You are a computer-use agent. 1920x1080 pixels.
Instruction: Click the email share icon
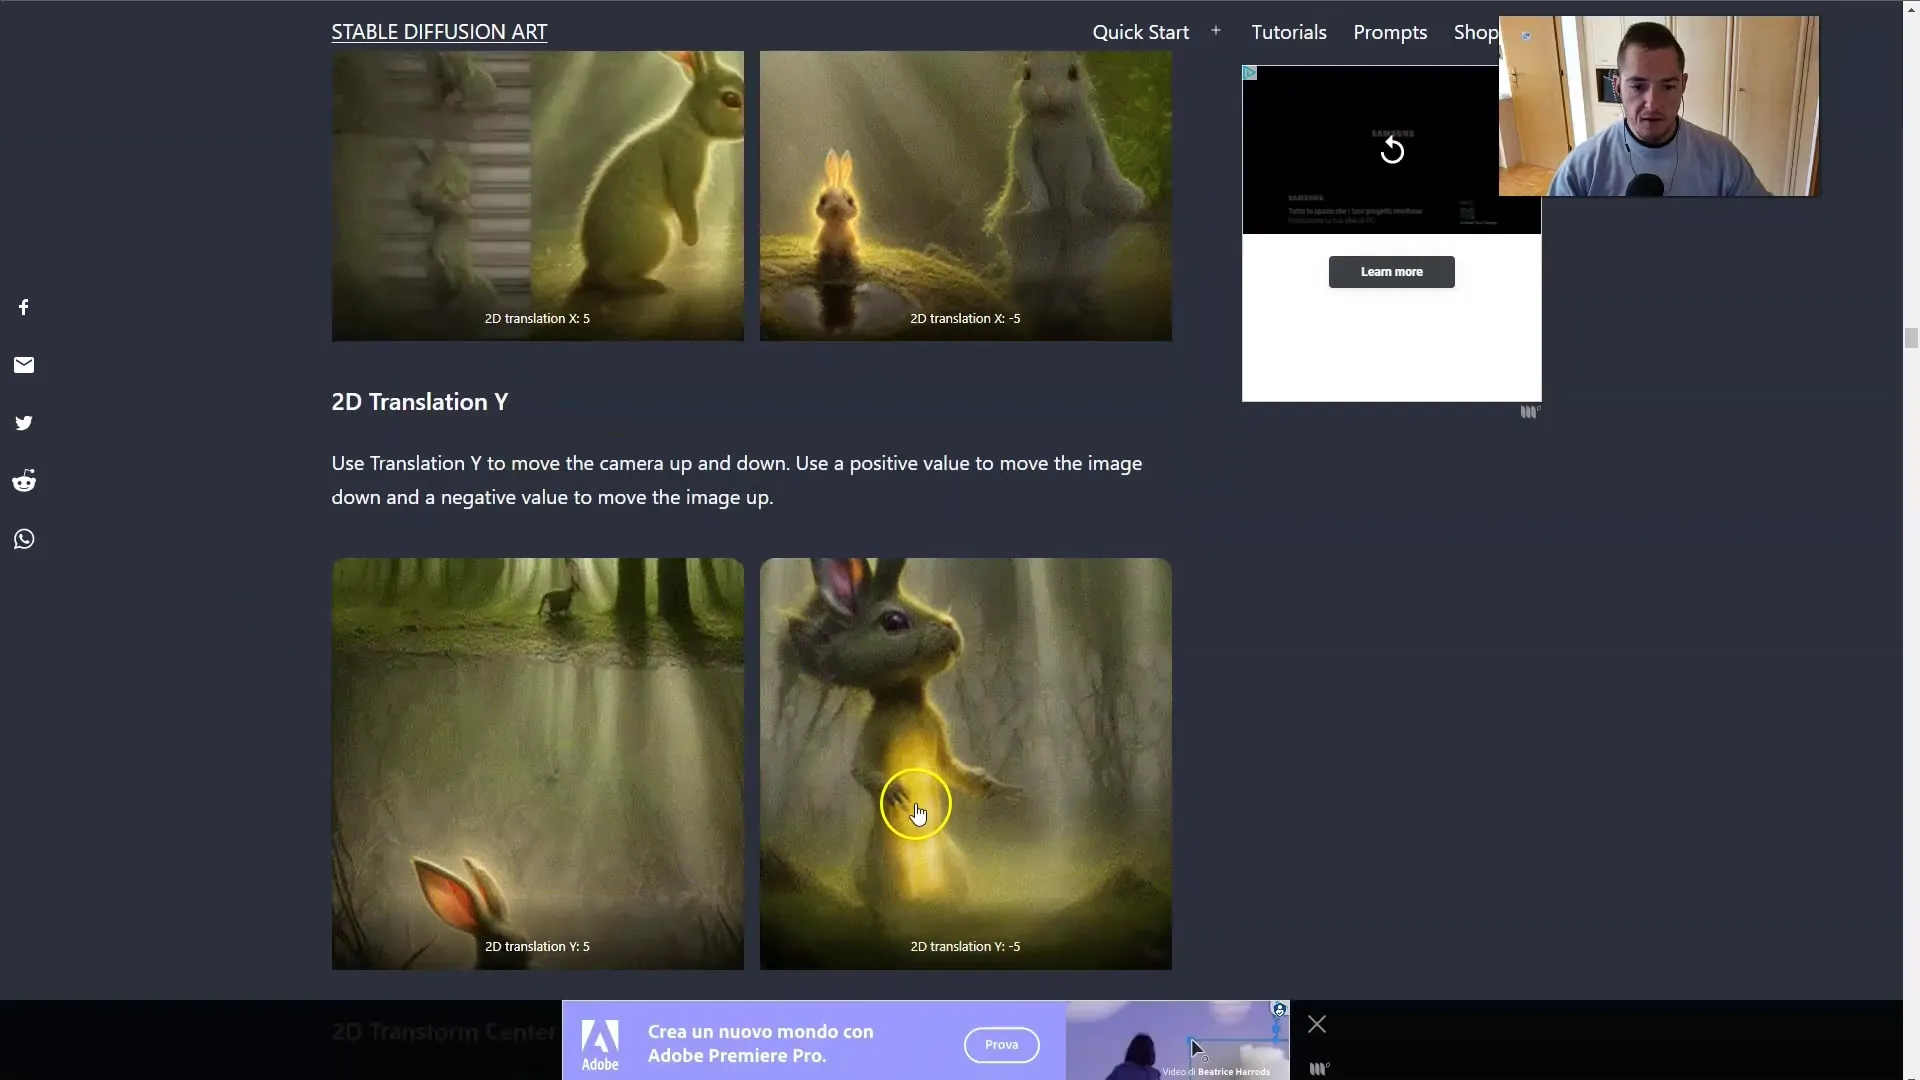tap(24, 365)
